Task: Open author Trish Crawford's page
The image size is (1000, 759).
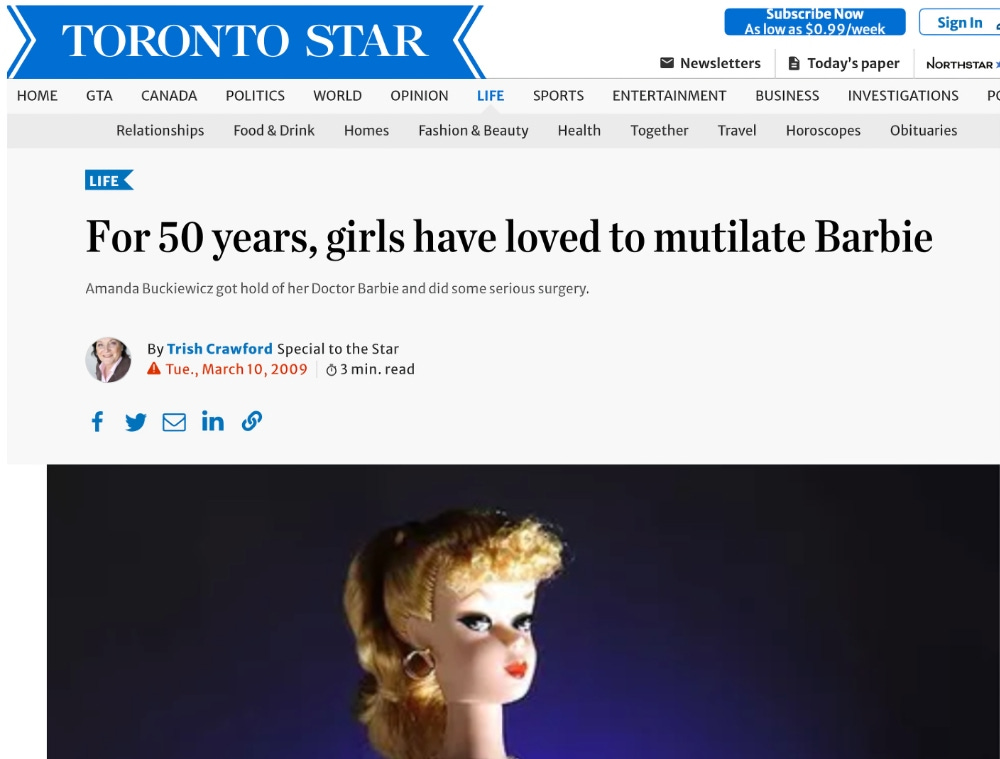Action: coord(219,349)
